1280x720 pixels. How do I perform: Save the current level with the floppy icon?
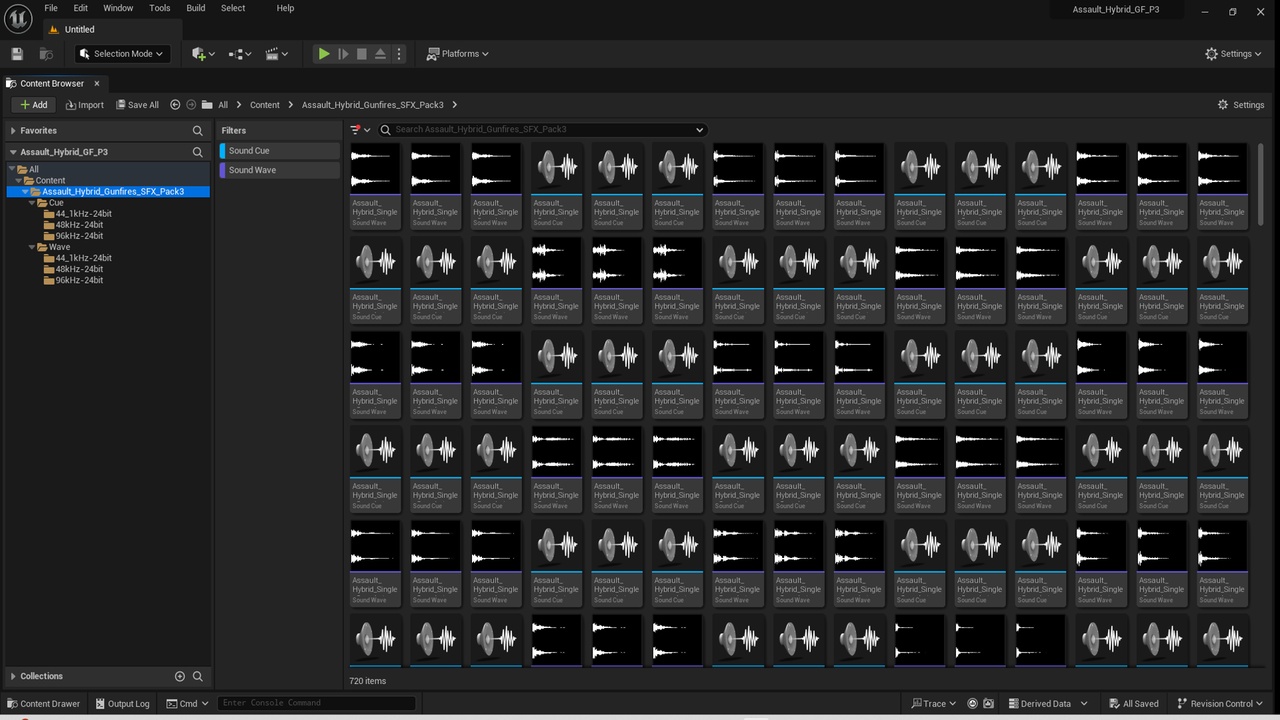pyautogui.click(x=17, y=54)
